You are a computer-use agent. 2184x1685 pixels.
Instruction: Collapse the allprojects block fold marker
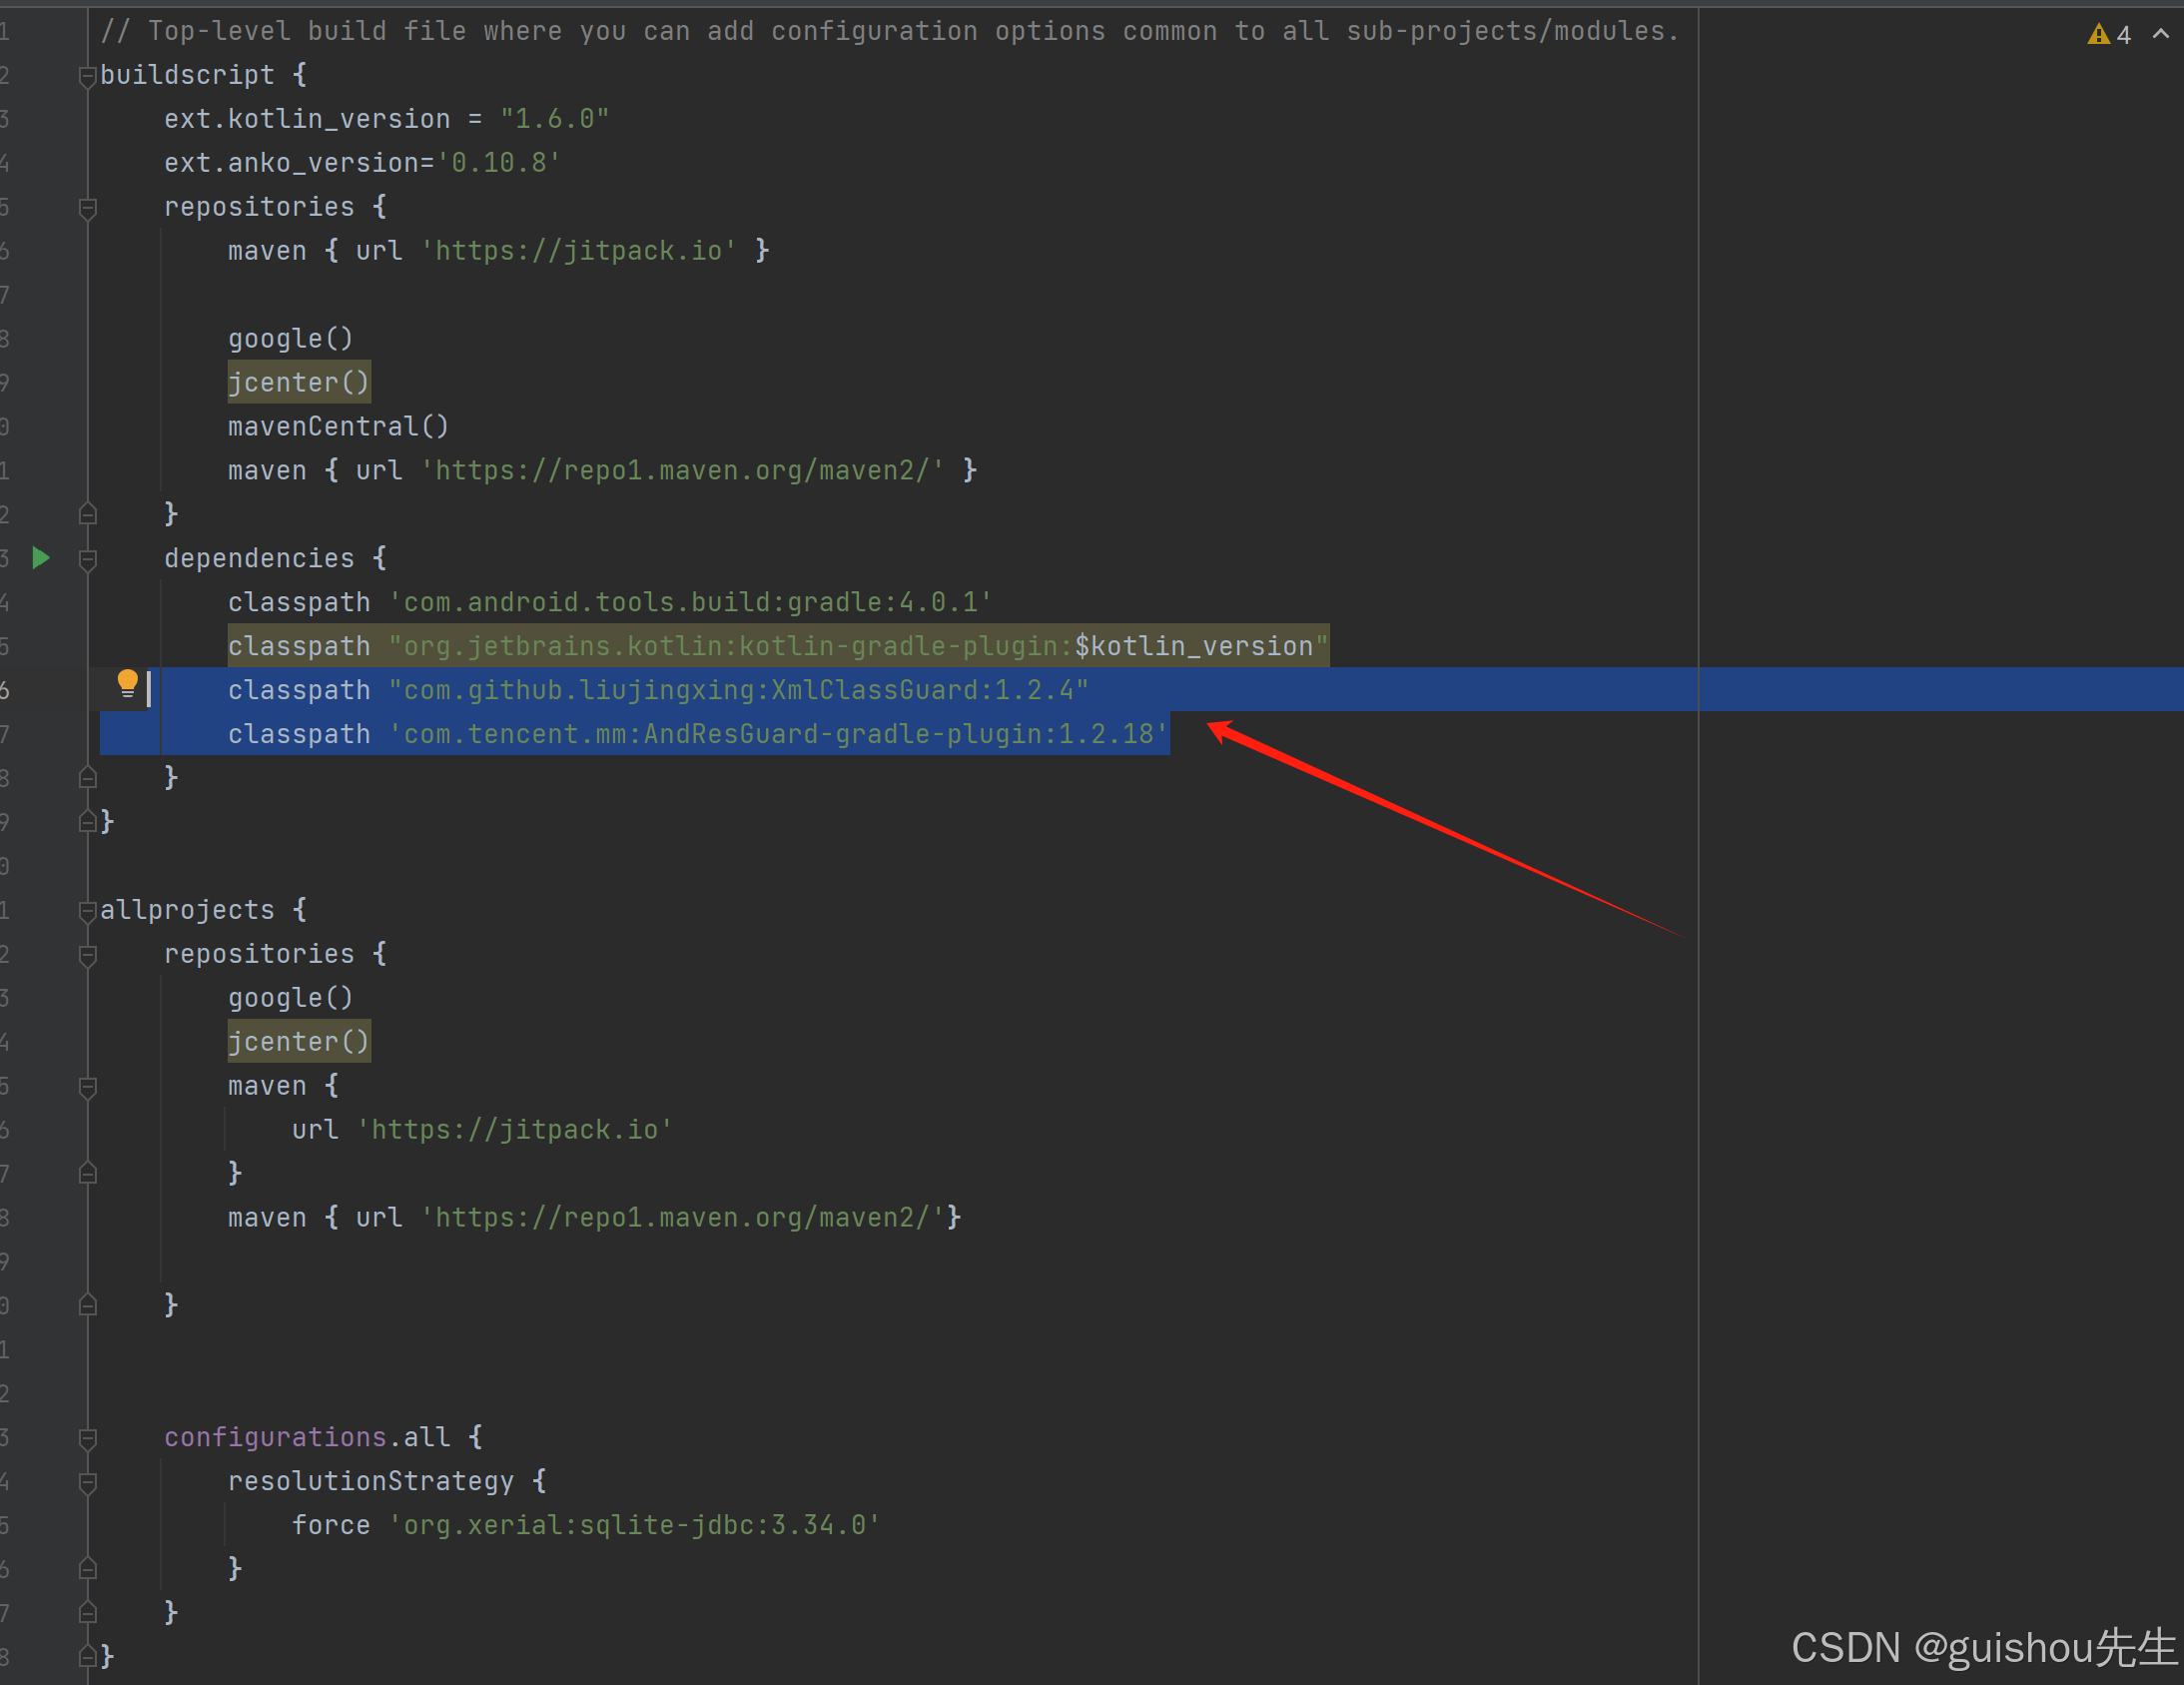coord(87,911)
